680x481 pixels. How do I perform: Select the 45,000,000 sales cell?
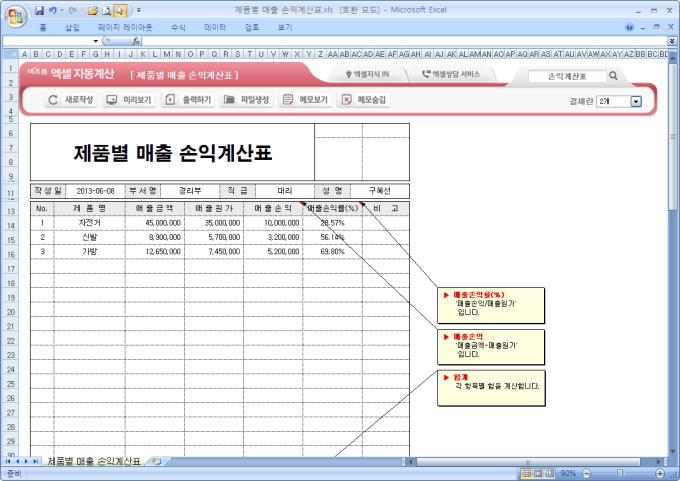[x=155, y=223]
